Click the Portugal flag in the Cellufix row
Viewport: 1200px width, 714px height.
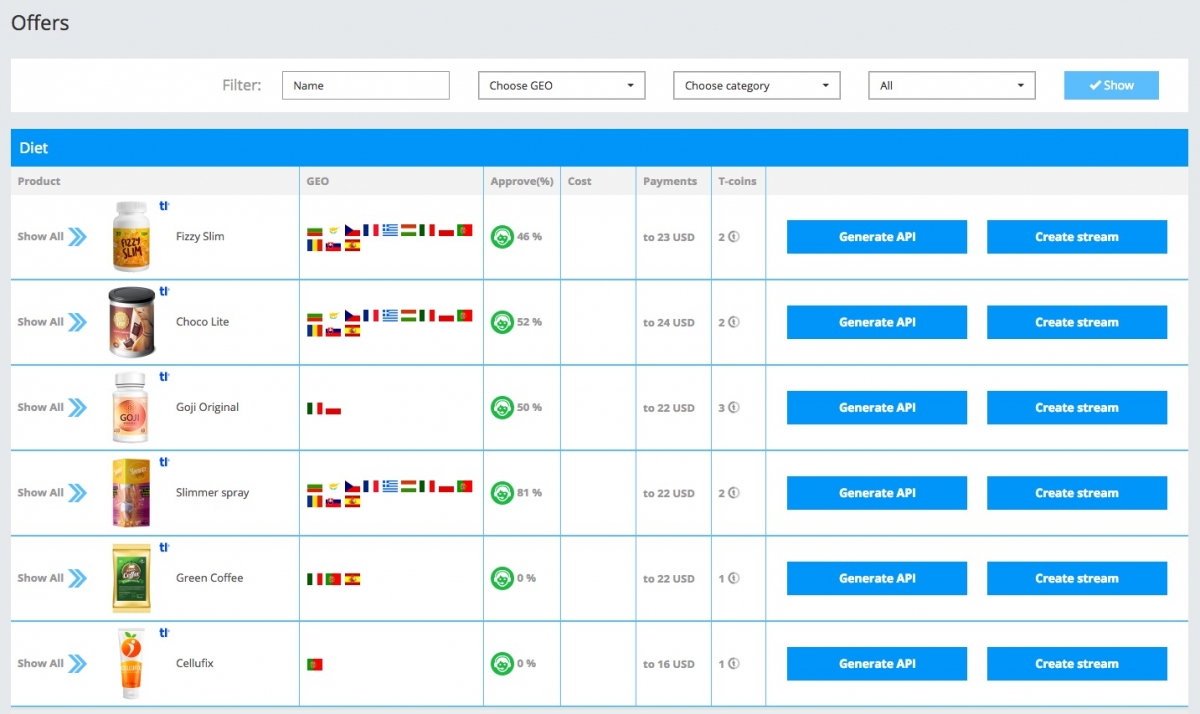coord(314,663)
